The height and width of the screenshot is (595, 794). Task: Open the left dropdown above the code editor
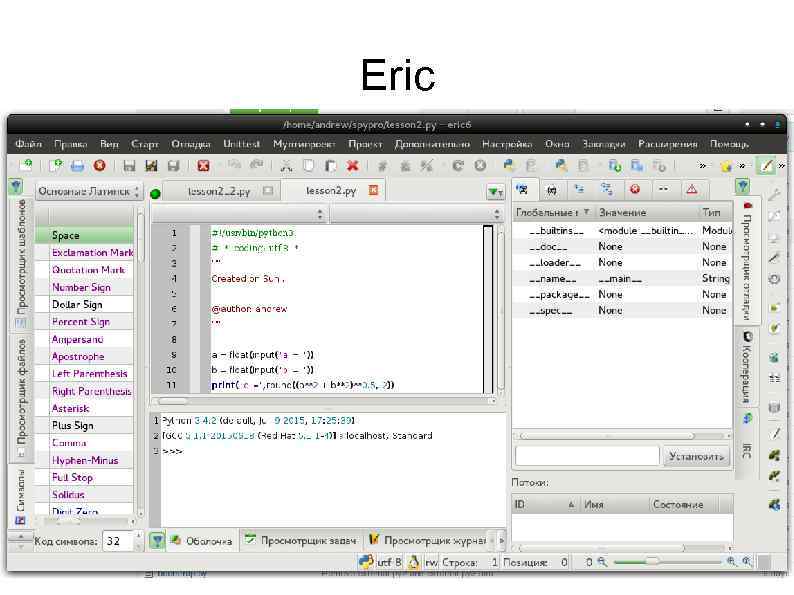tap(241, 215)
